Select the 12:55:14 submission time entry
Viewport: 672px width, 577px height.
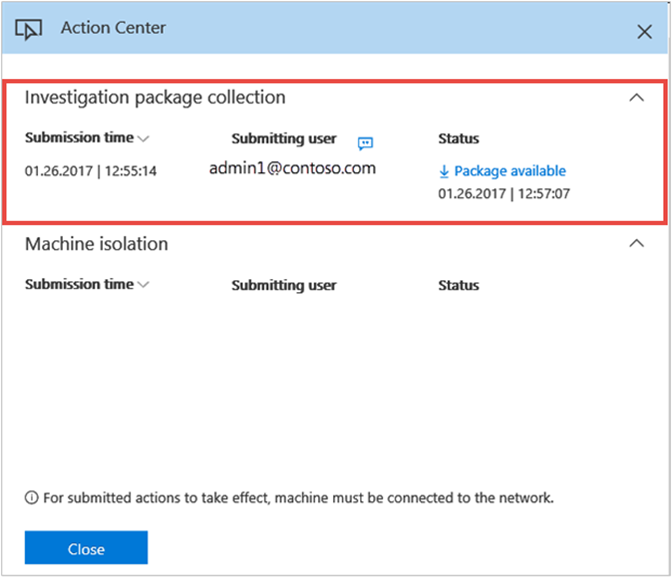(x=91, y=171)
